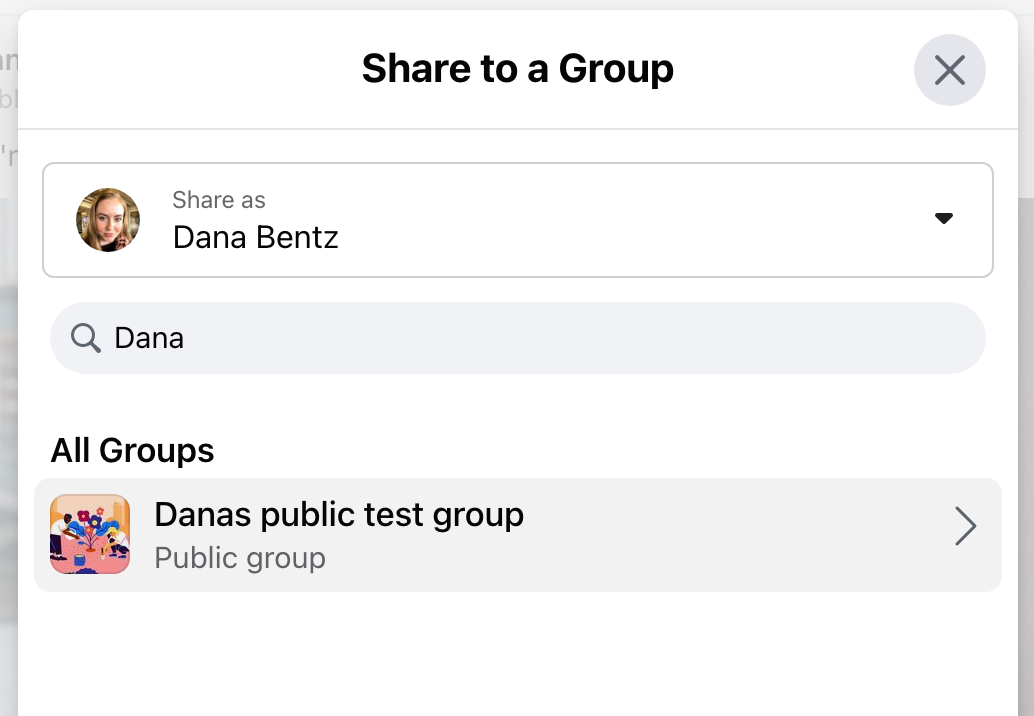This screenshot has width=1034, height=716.
Task: Select Danas public test group
Action: (x=338, y=516)
